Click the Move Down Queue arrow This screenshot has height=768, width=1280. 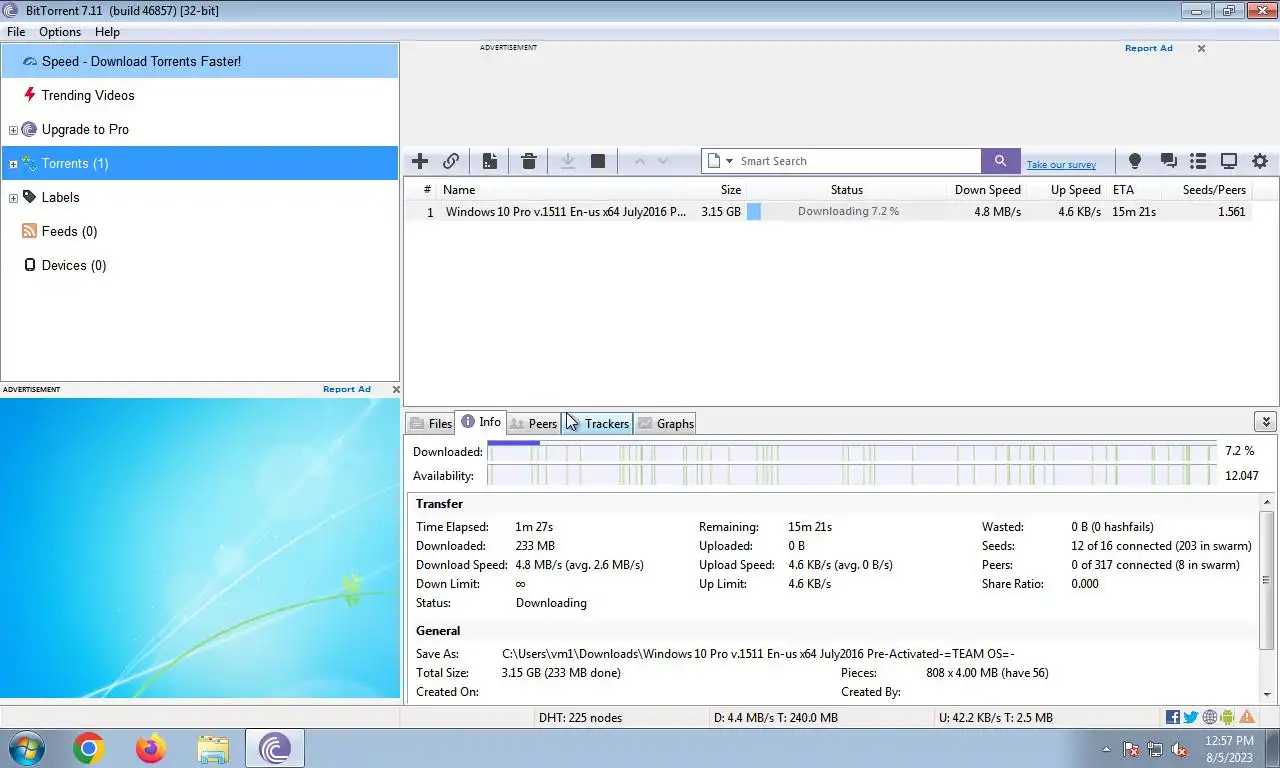tap(662, 161)
